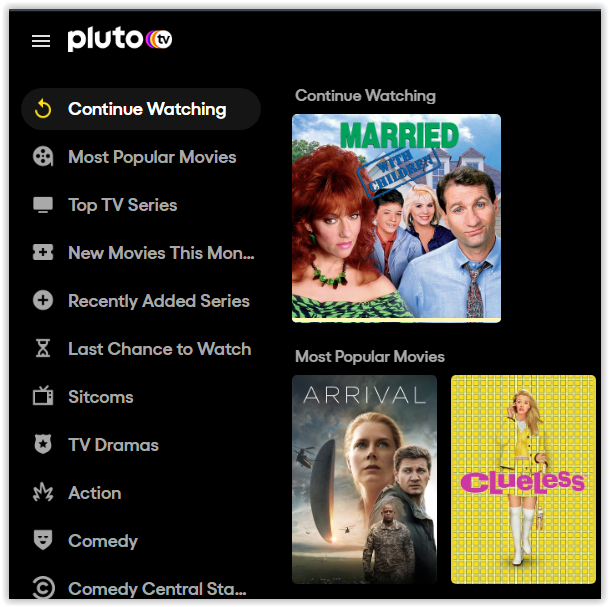The image size is (609, 607).
Task: Click the hourglass icon for Last Chance to Watch
Action: 43,348
